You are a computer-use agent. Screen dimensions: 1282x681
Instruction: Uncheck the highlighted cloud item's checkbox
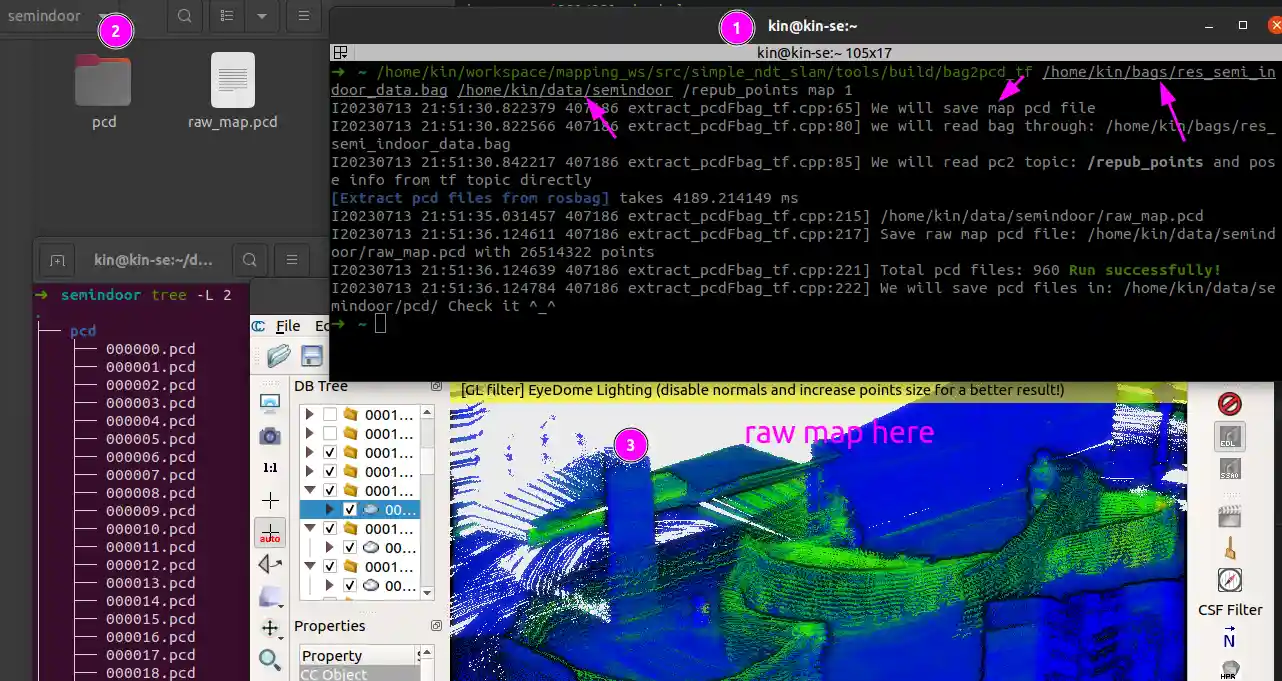click(x=350, y=510)
